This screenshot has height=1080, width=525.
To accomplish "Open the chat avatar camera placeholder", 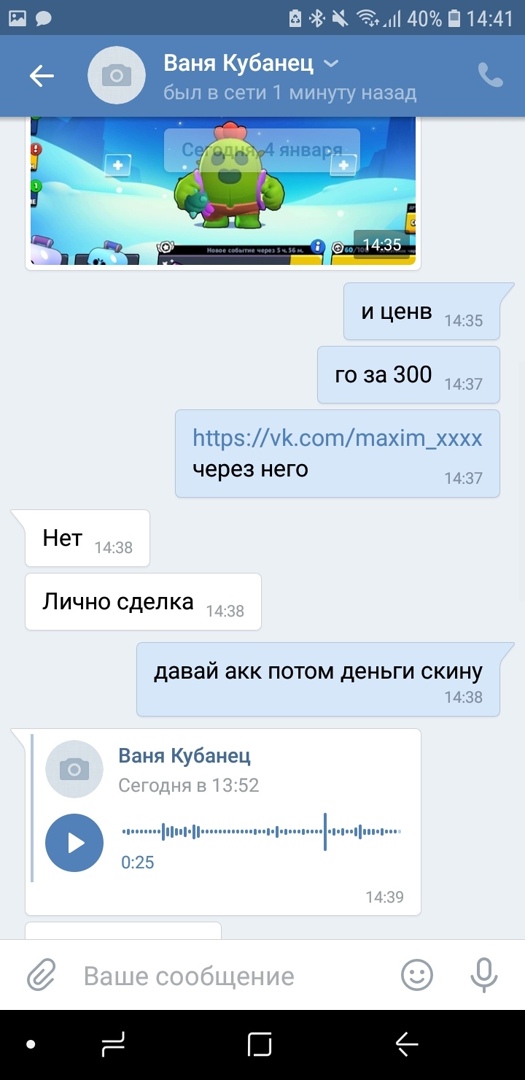I will tap(116, 76).
